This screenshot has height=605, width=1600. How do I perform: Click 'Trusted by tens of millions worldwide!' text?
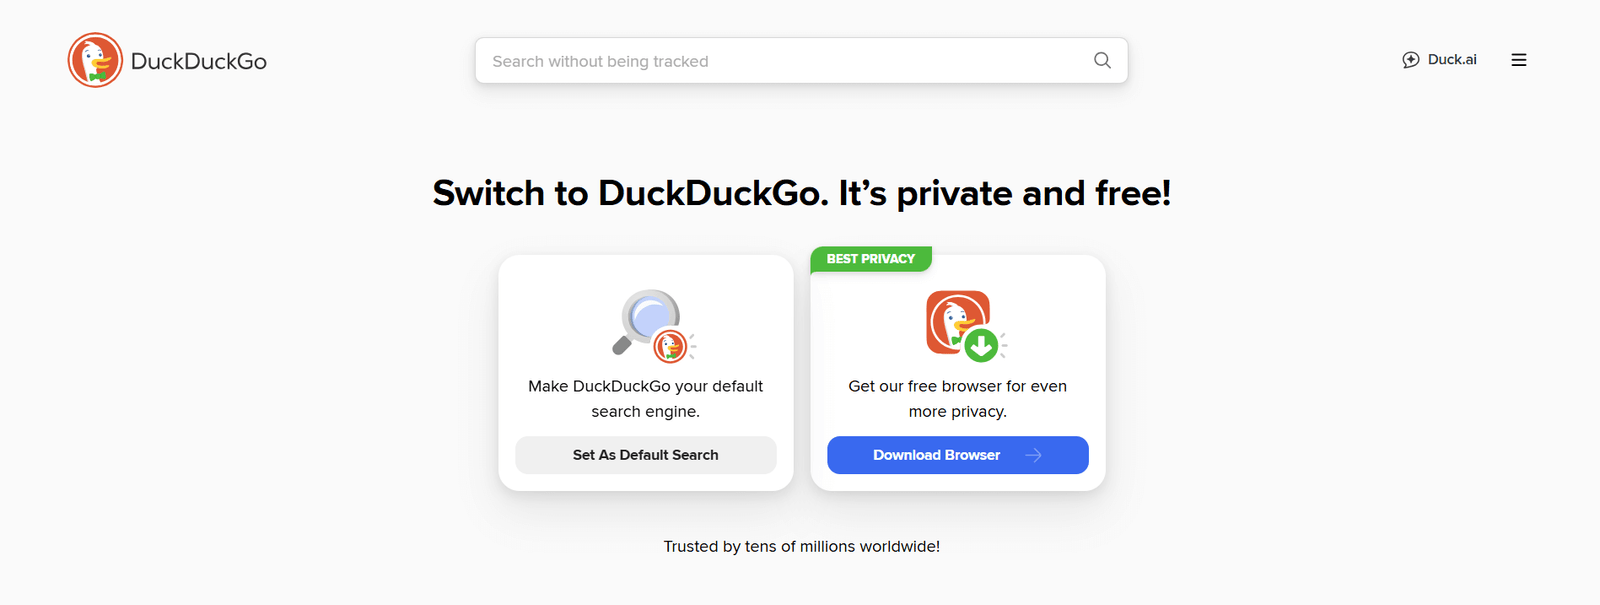[x=802, y=546]
